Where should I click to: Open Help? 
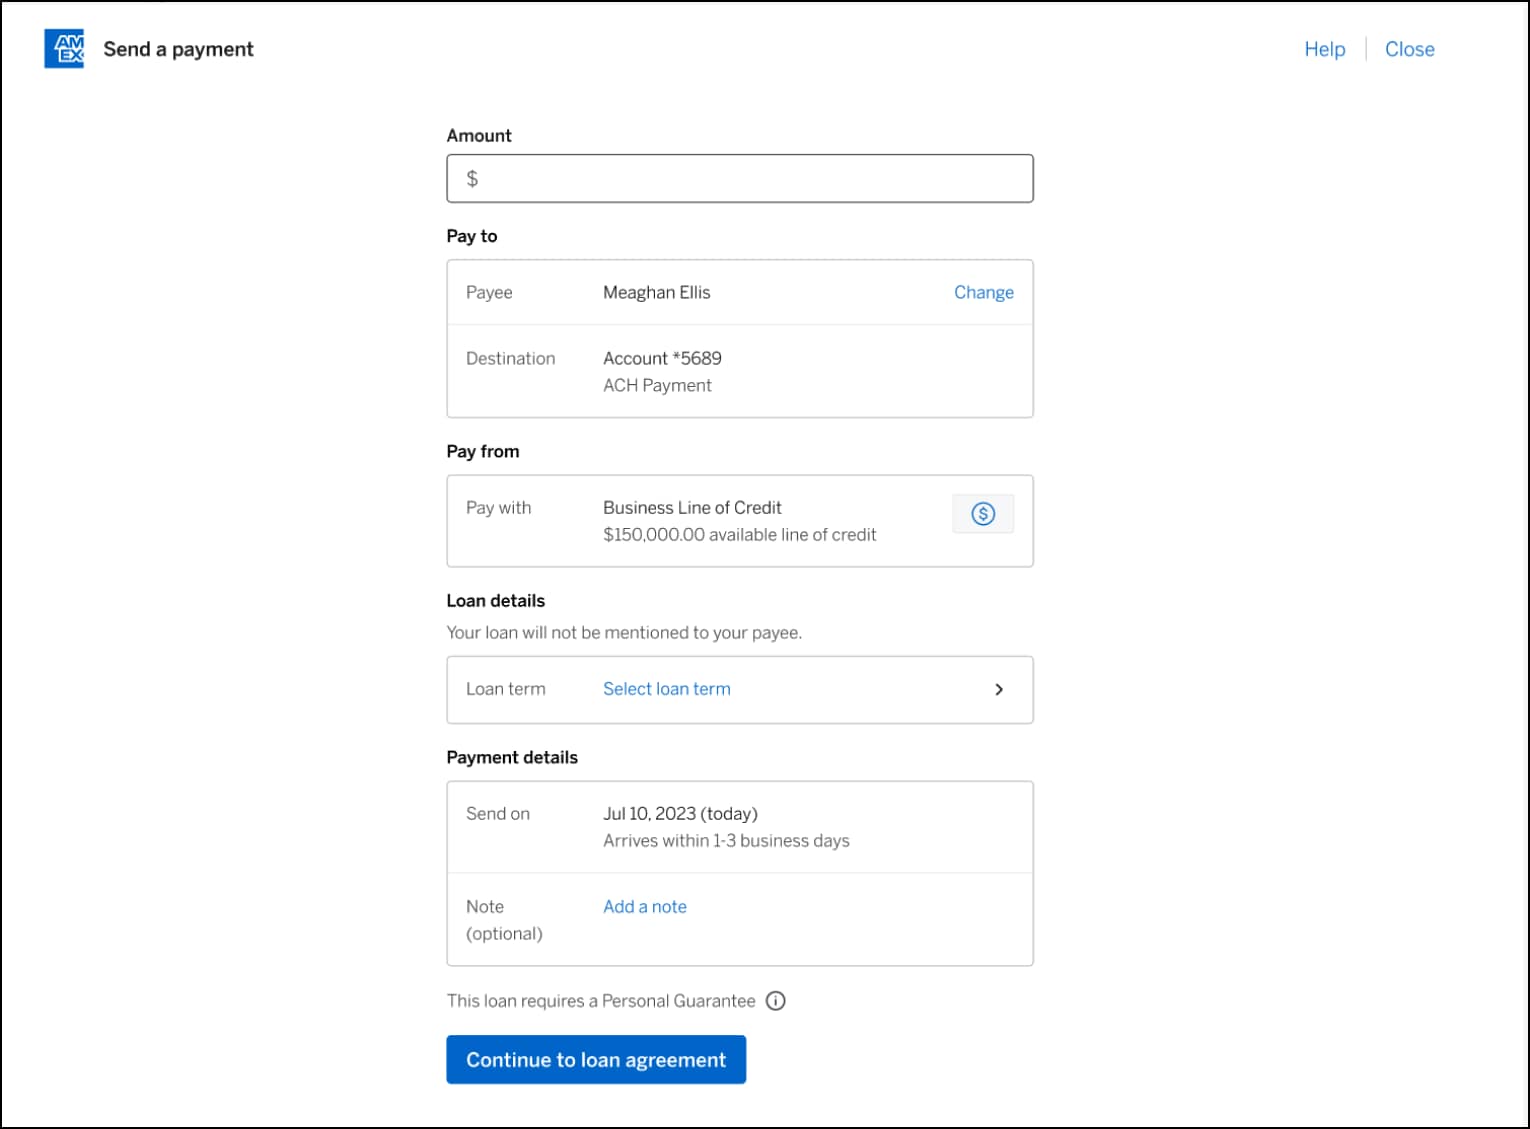point(1324,49)
